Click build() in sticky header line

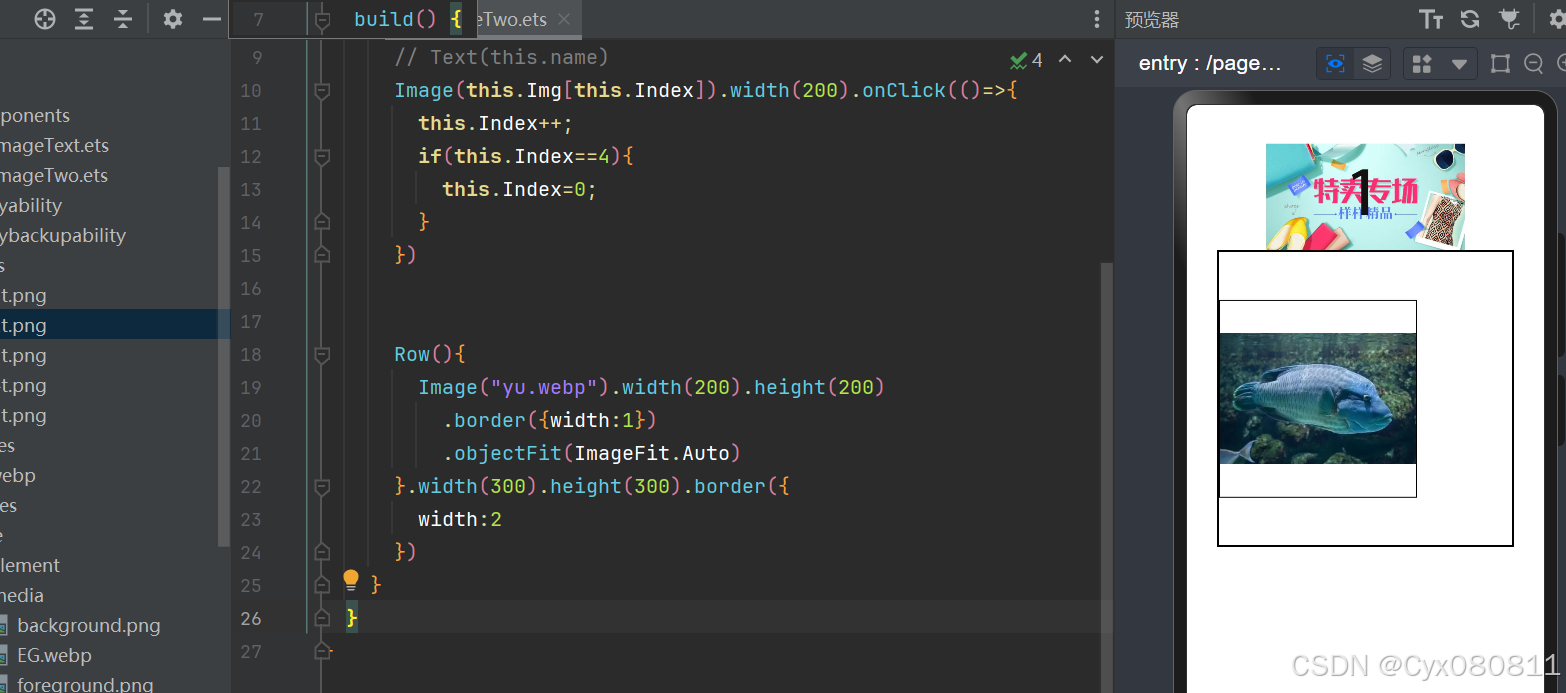coord(395,19)
